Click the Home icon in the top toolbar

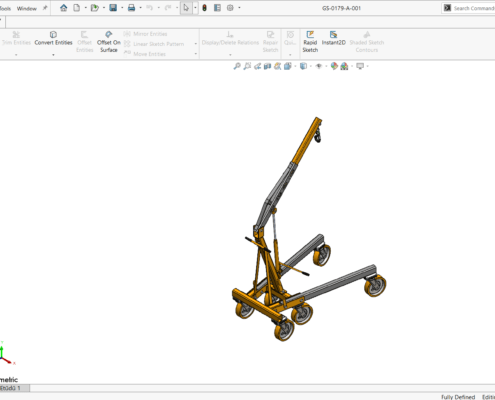(x=63, y=8)
